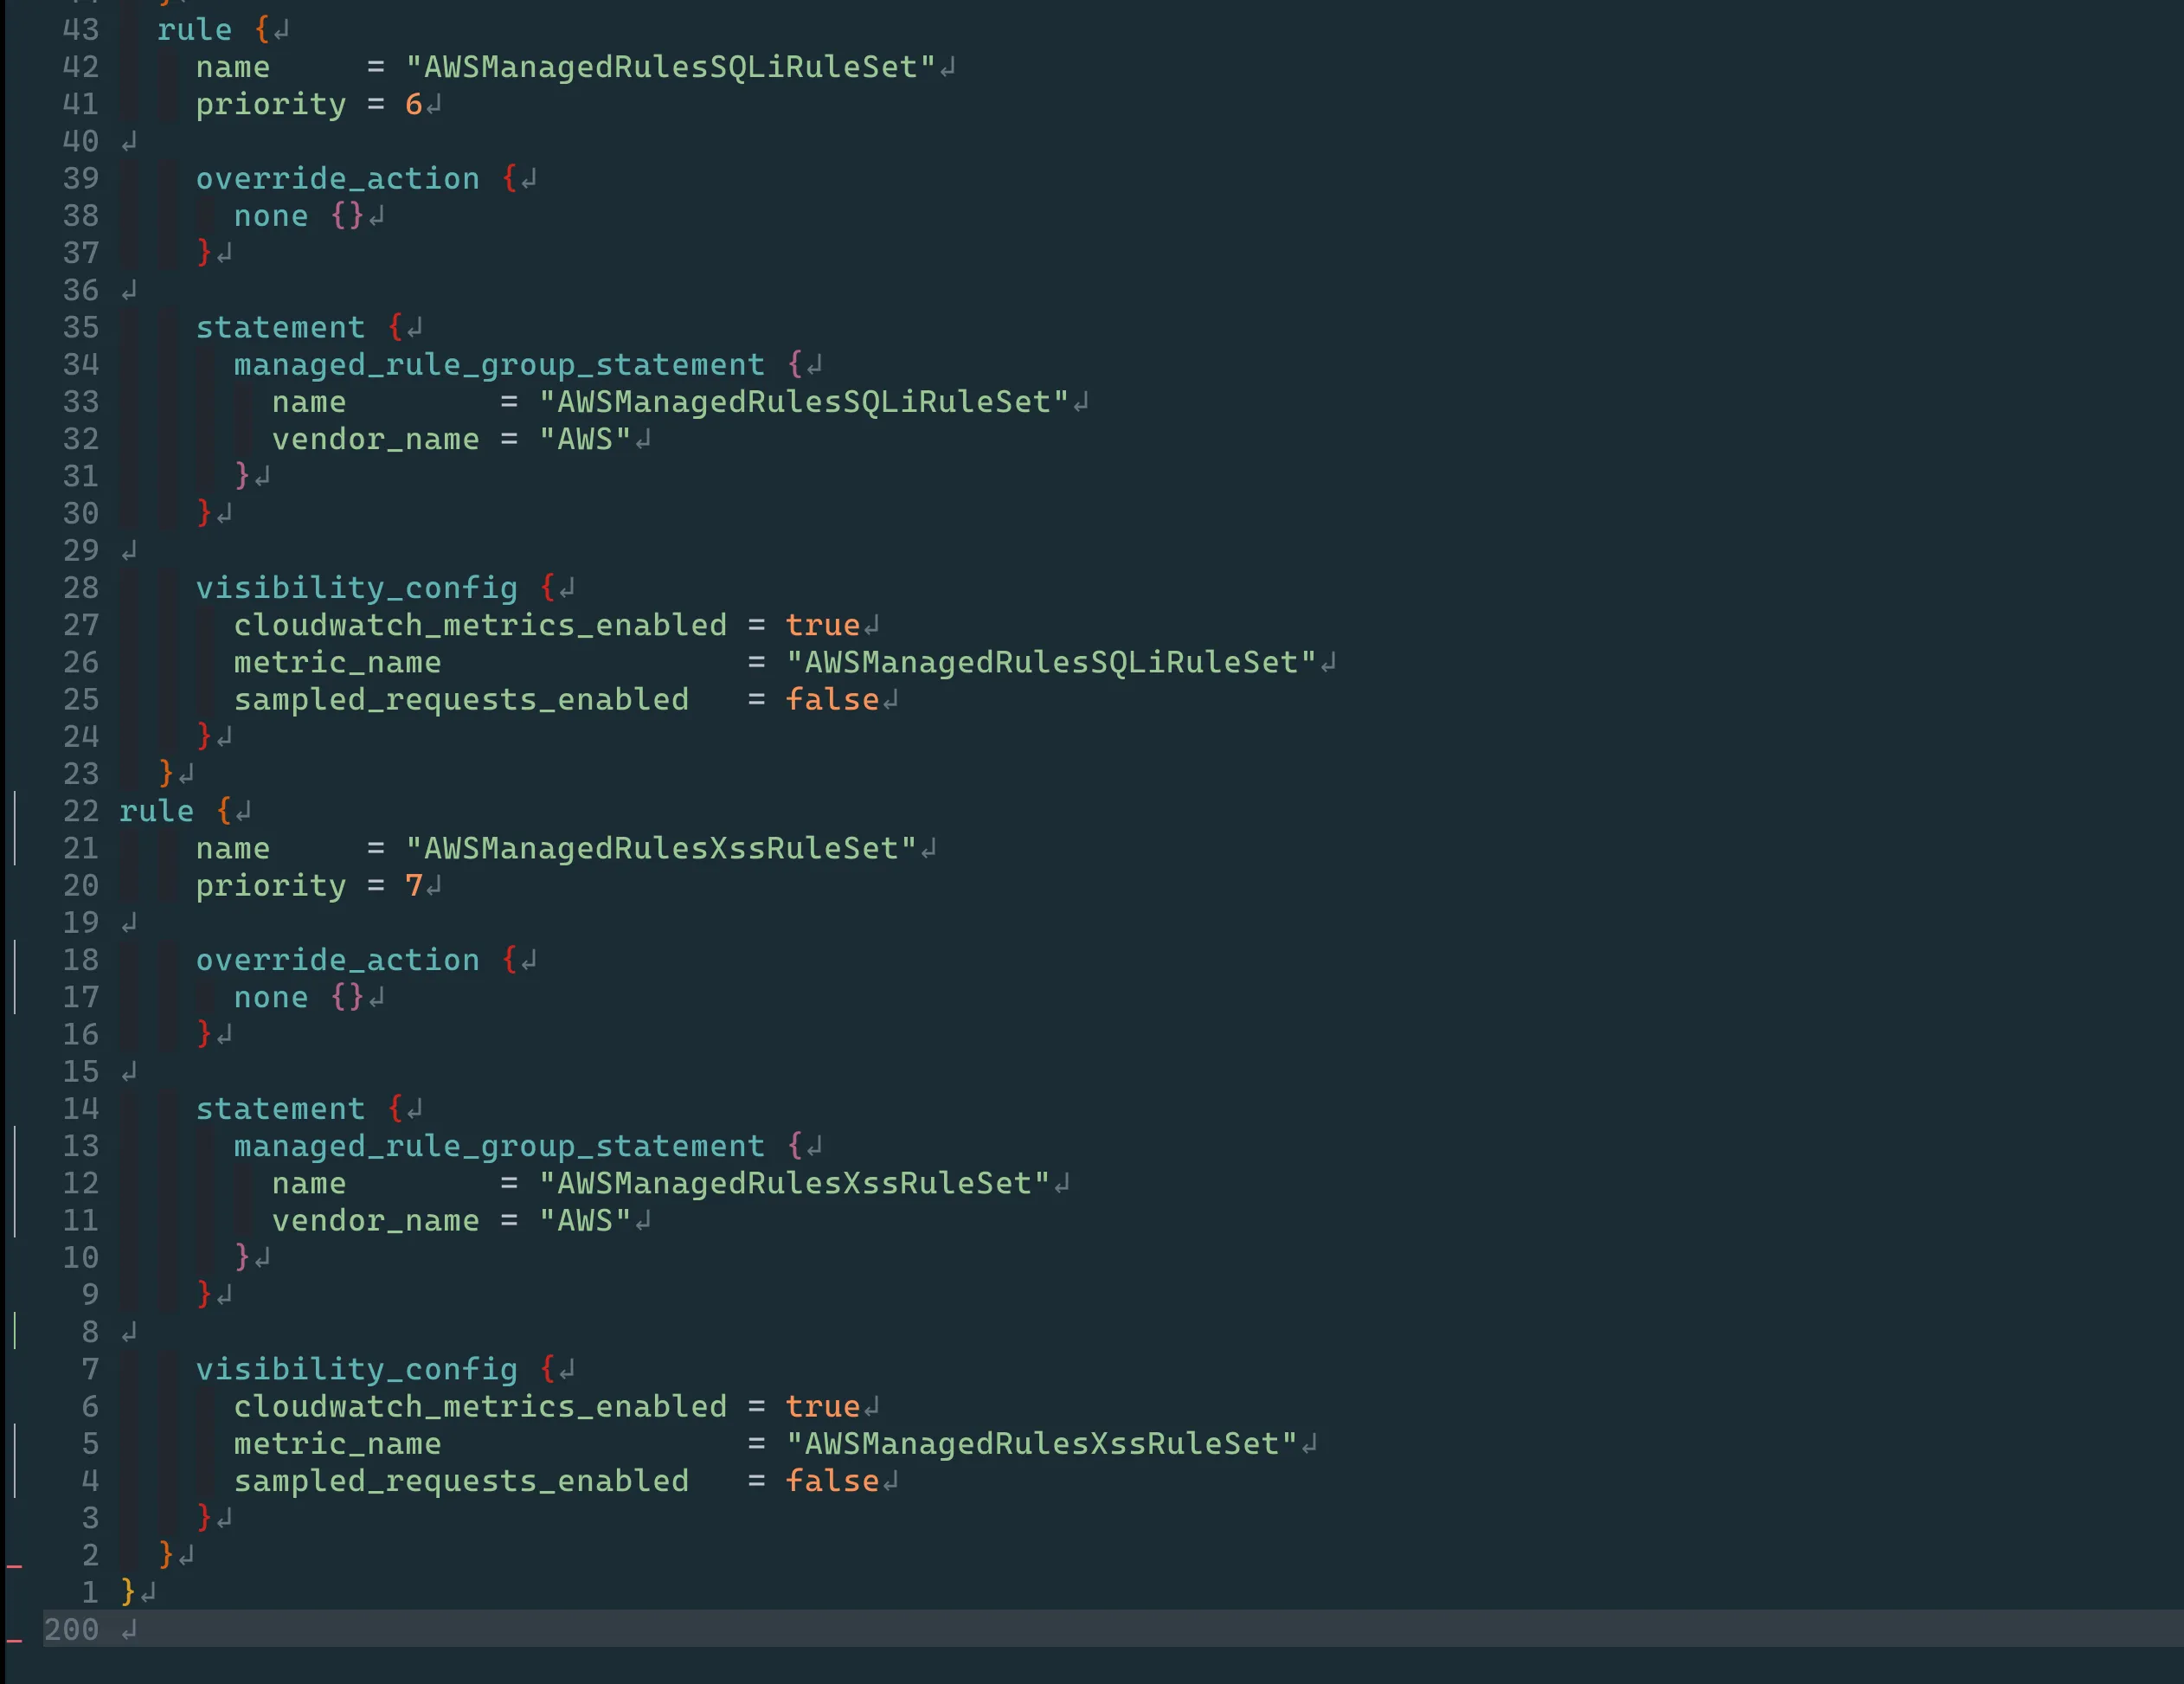Select the "name" attribute on line 12
The image size is (2184, 1684).
click(x=309, y=1183)
